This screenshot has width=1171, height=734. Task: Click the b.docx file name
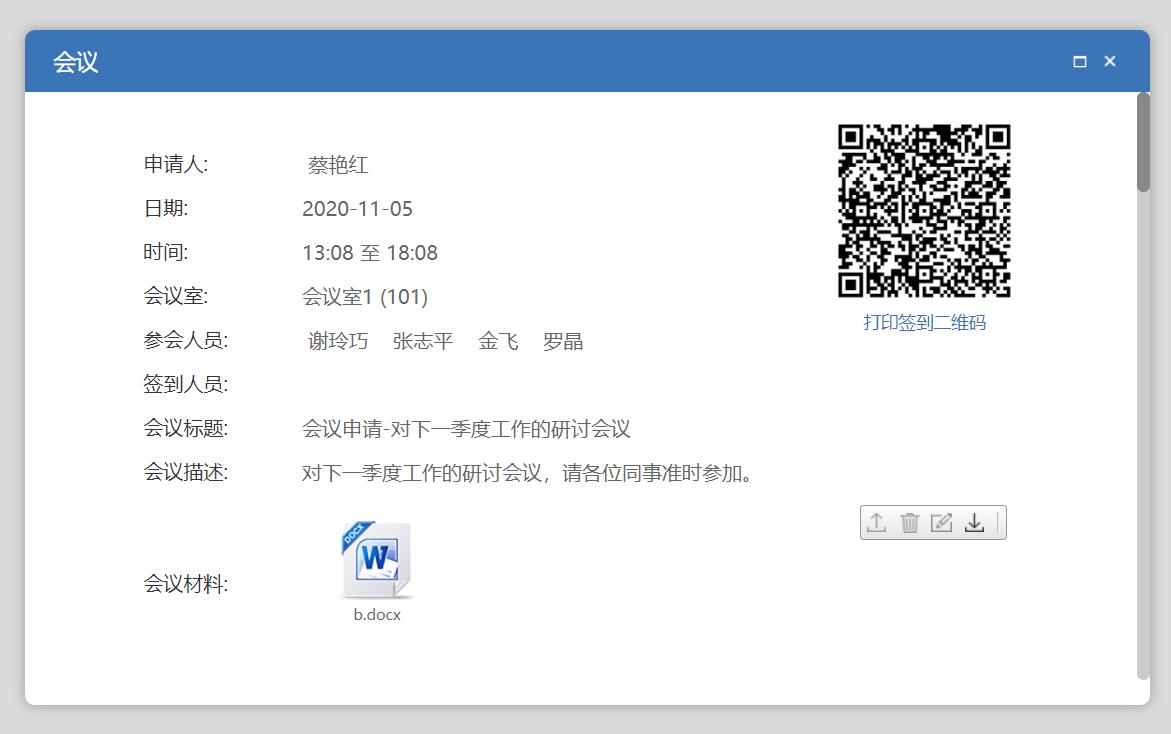tap(377, 615)
